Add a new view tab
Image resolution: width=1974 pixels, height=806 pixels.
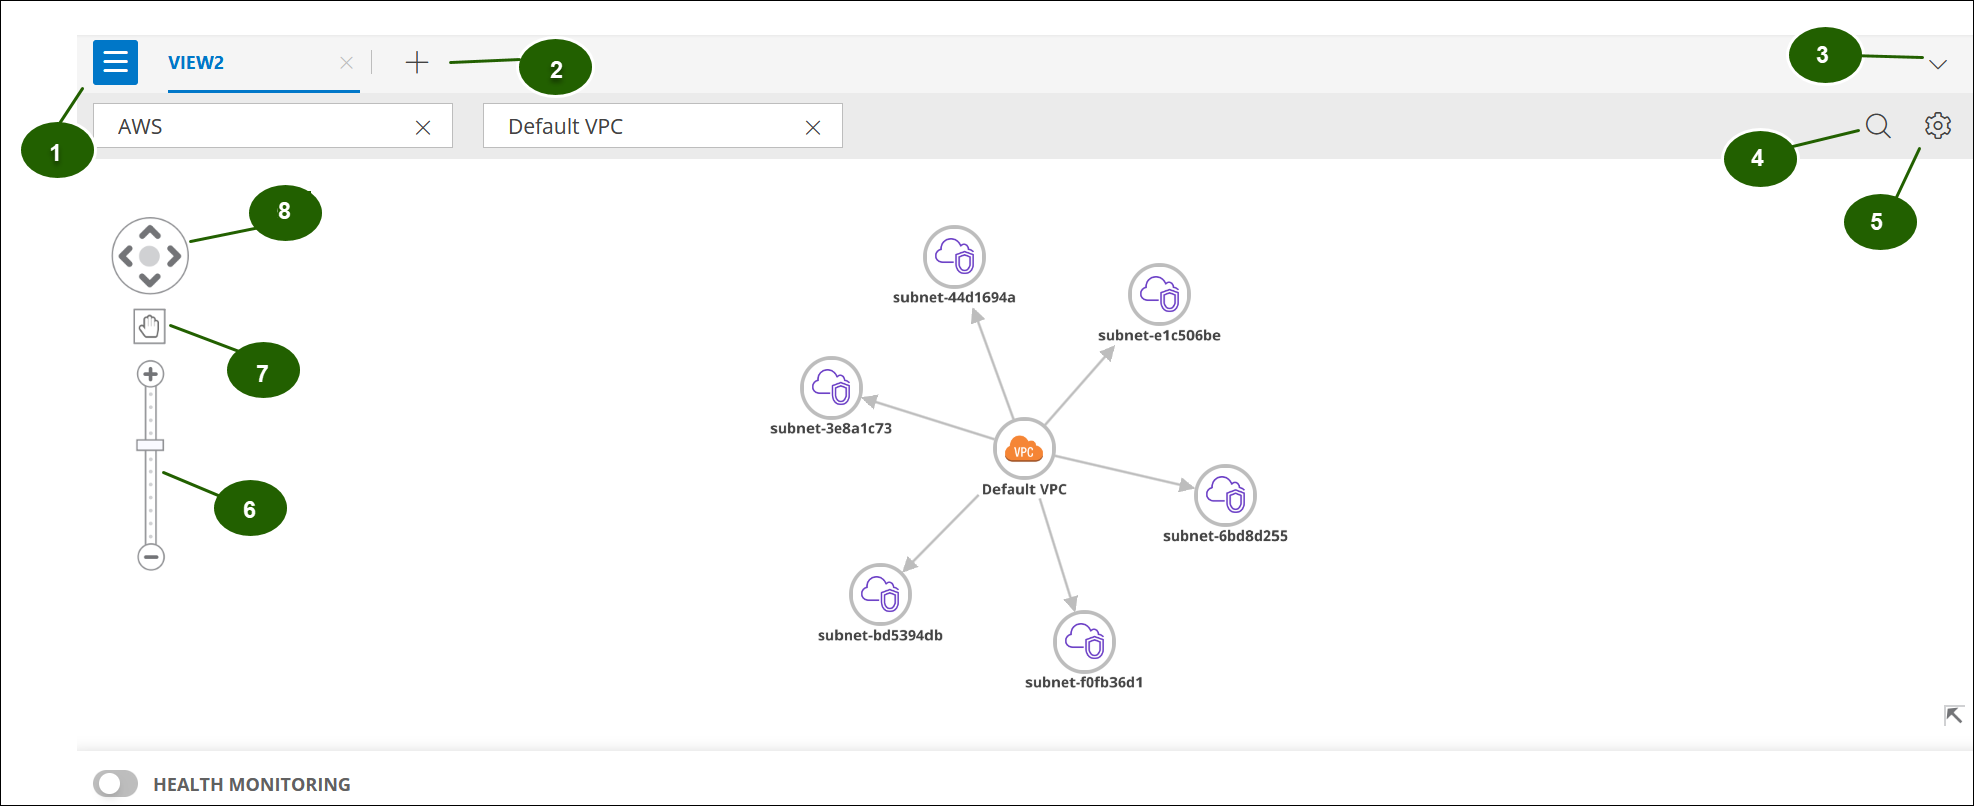(x=417, y=63)
